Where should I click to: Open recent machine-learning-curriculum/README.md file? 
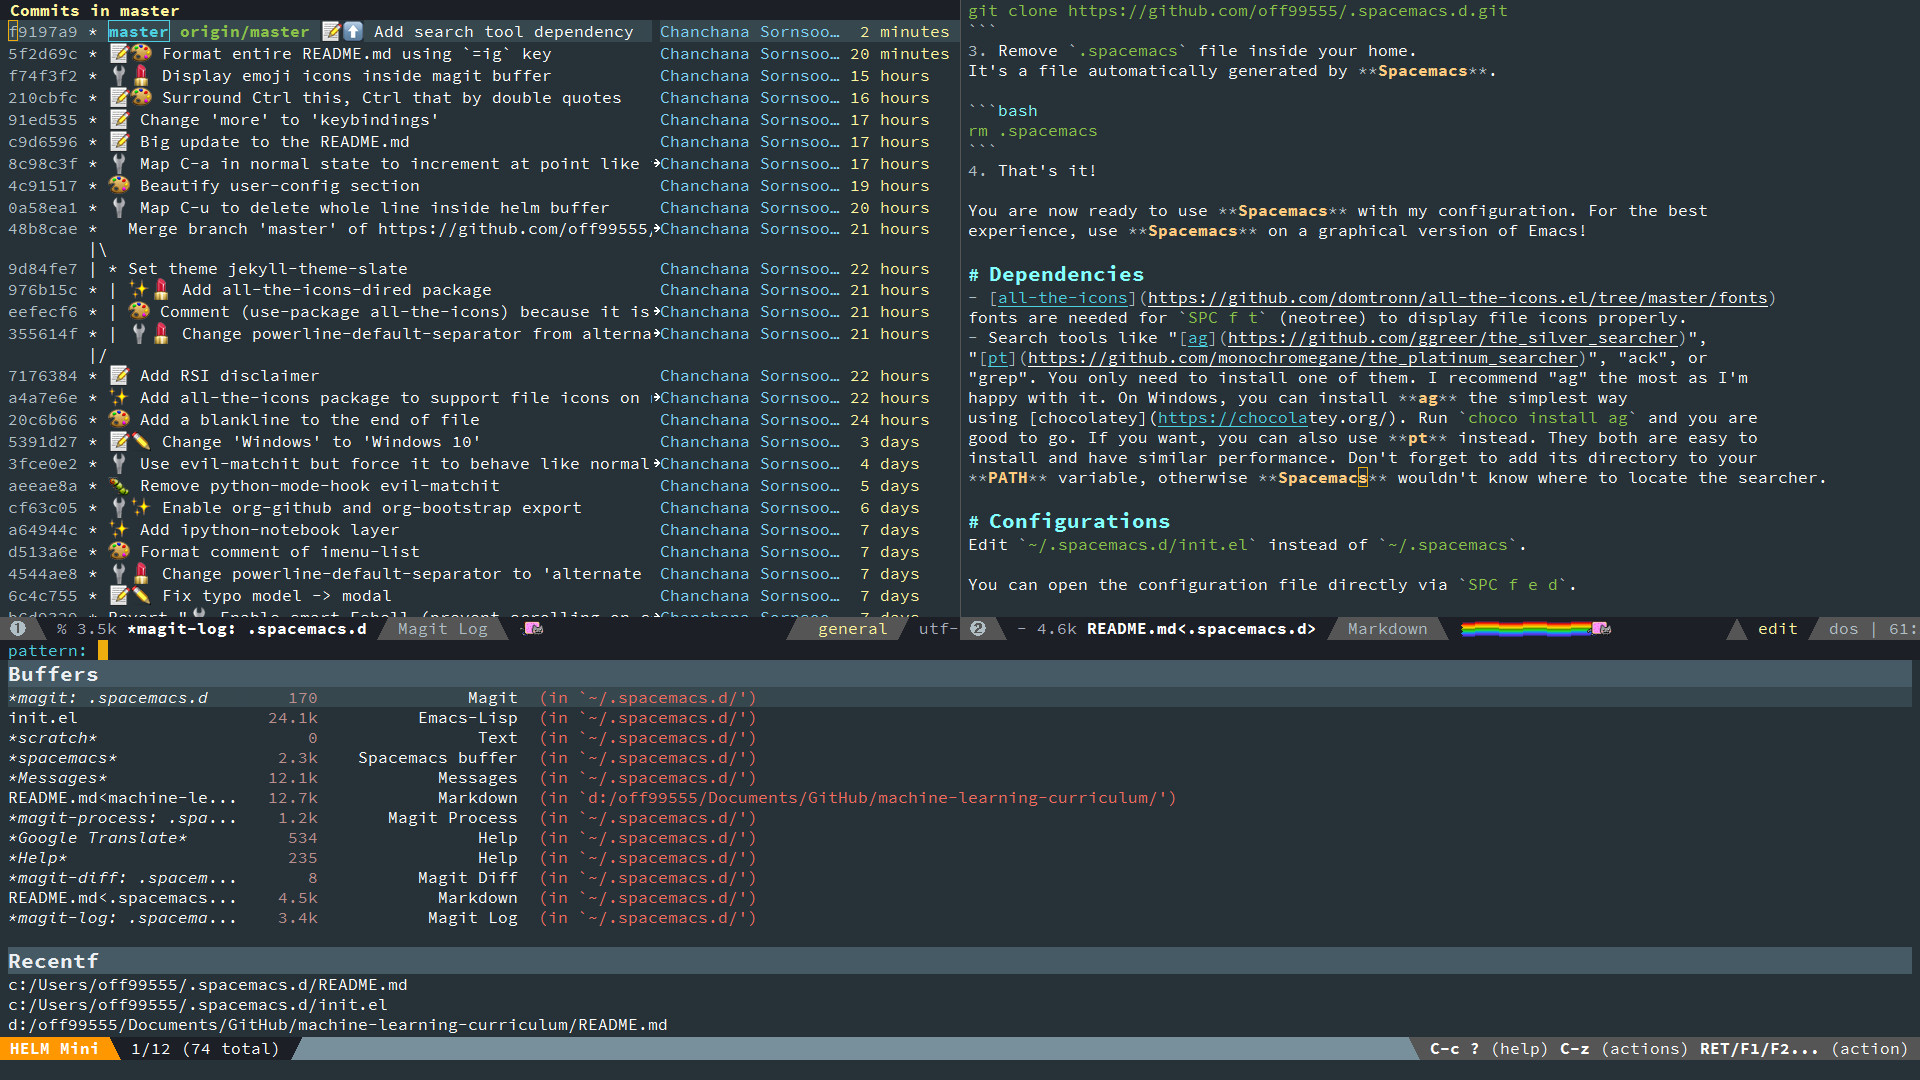[338, 1025]
